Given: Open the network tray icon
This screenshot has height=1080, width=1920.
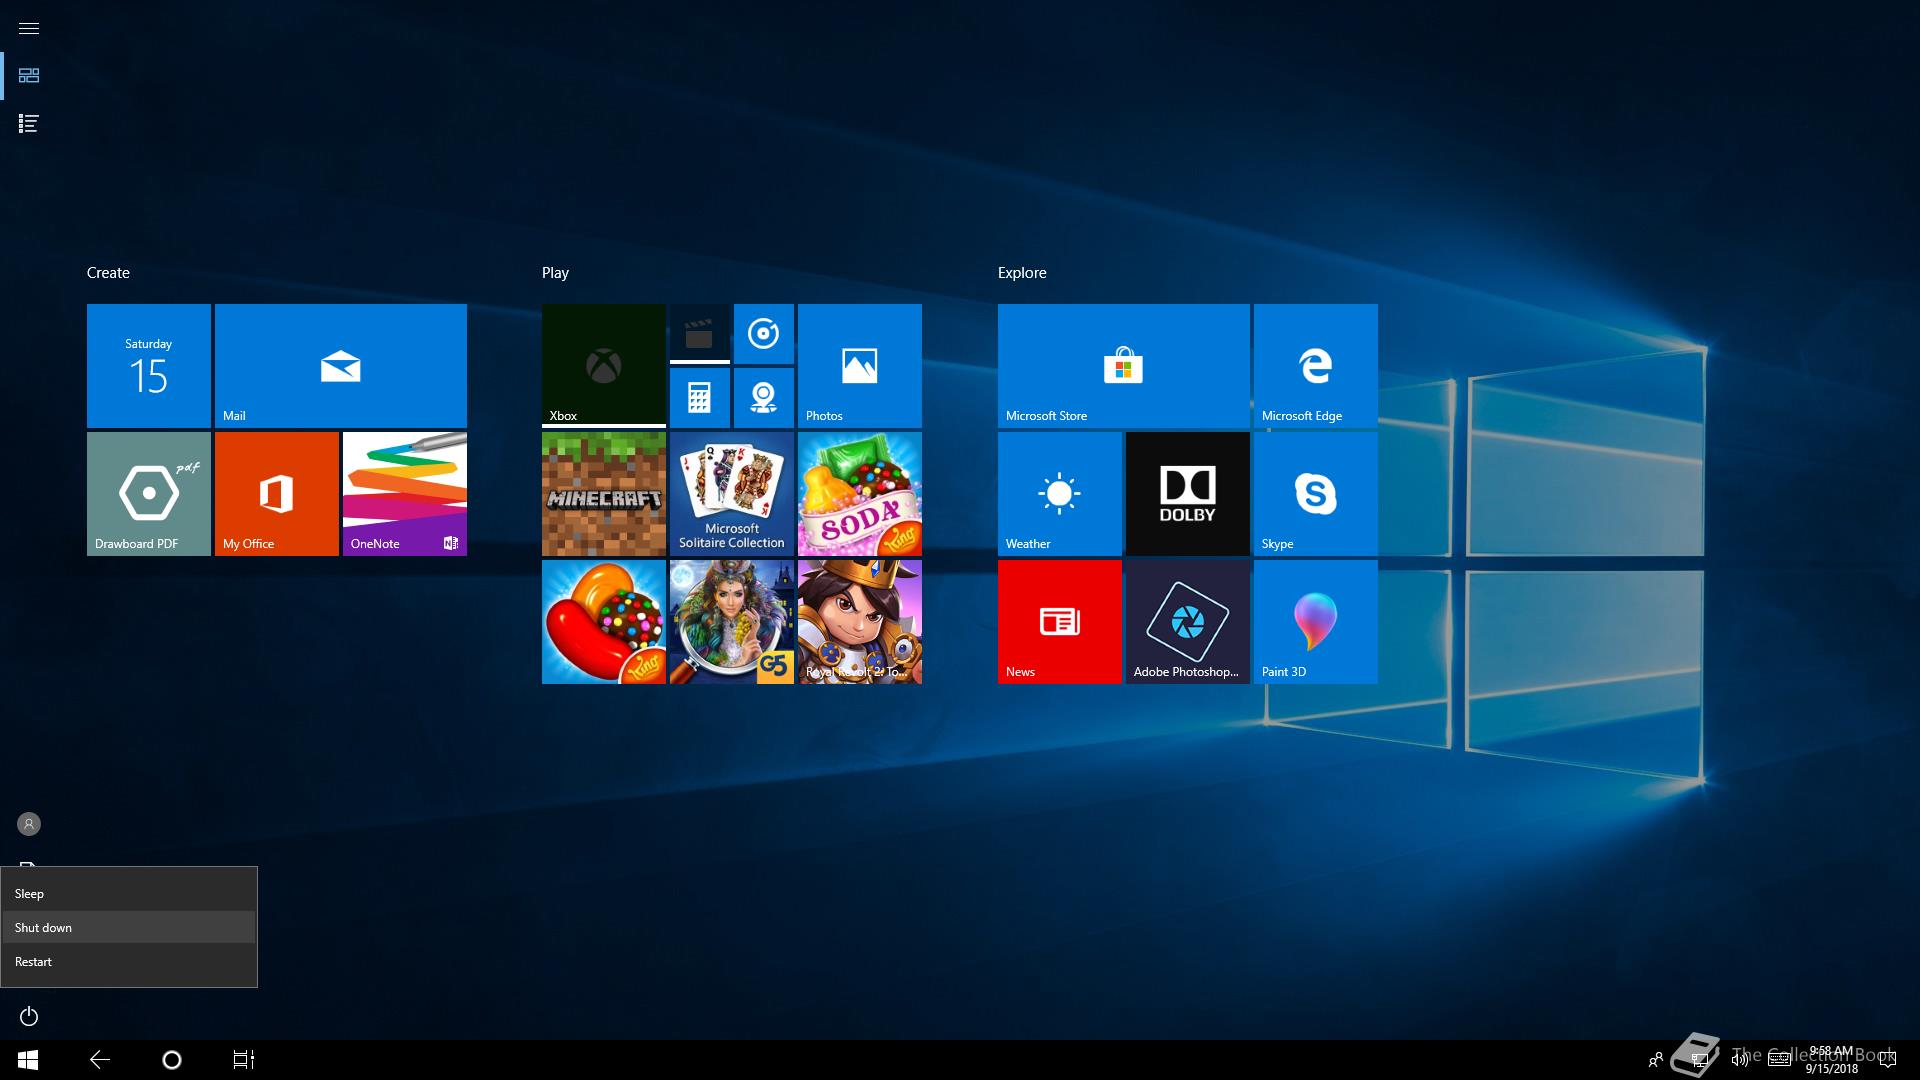Looking at the screenshot, I should [1699, 1060].
